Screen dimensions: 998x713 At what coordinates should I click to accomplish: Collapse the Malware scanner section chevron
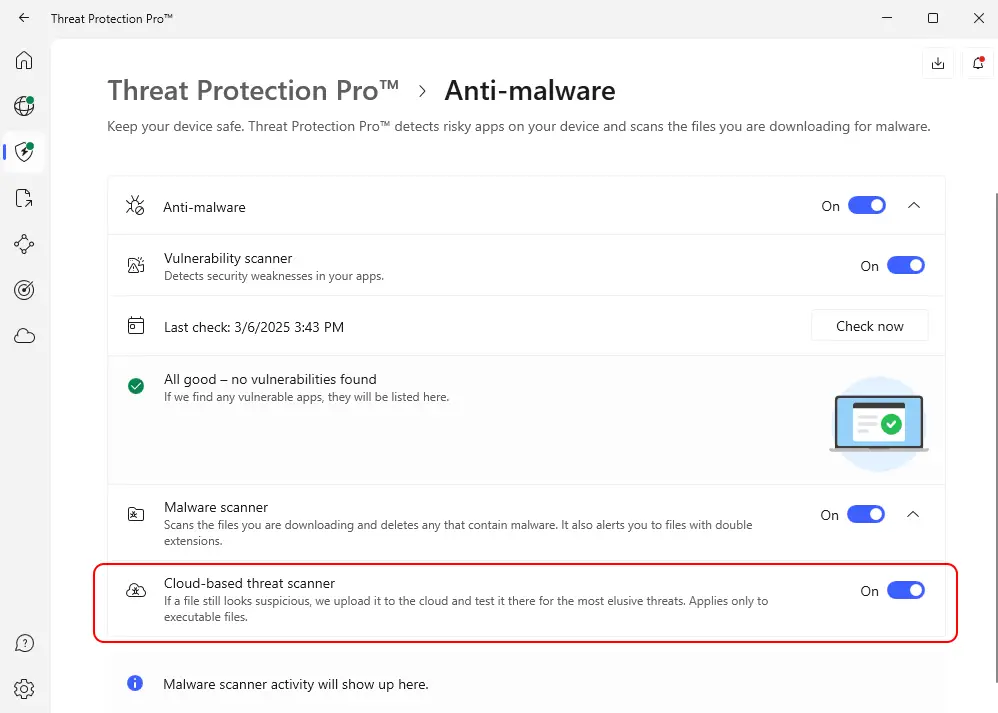tap(913, 515)
